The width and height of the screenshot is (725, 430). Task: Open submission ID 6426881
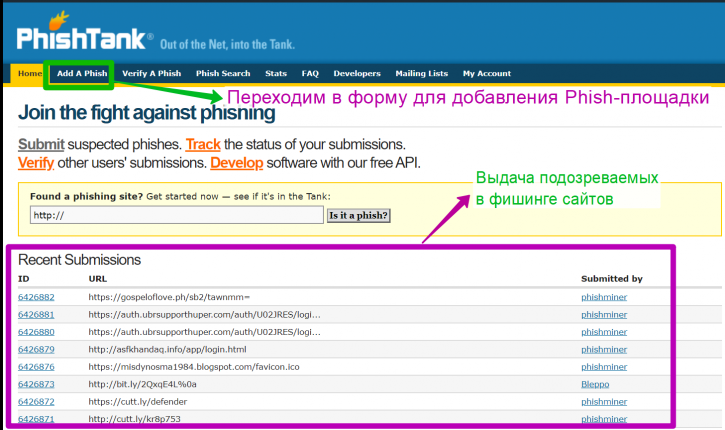pyautogui.click(x=36, y=315)
